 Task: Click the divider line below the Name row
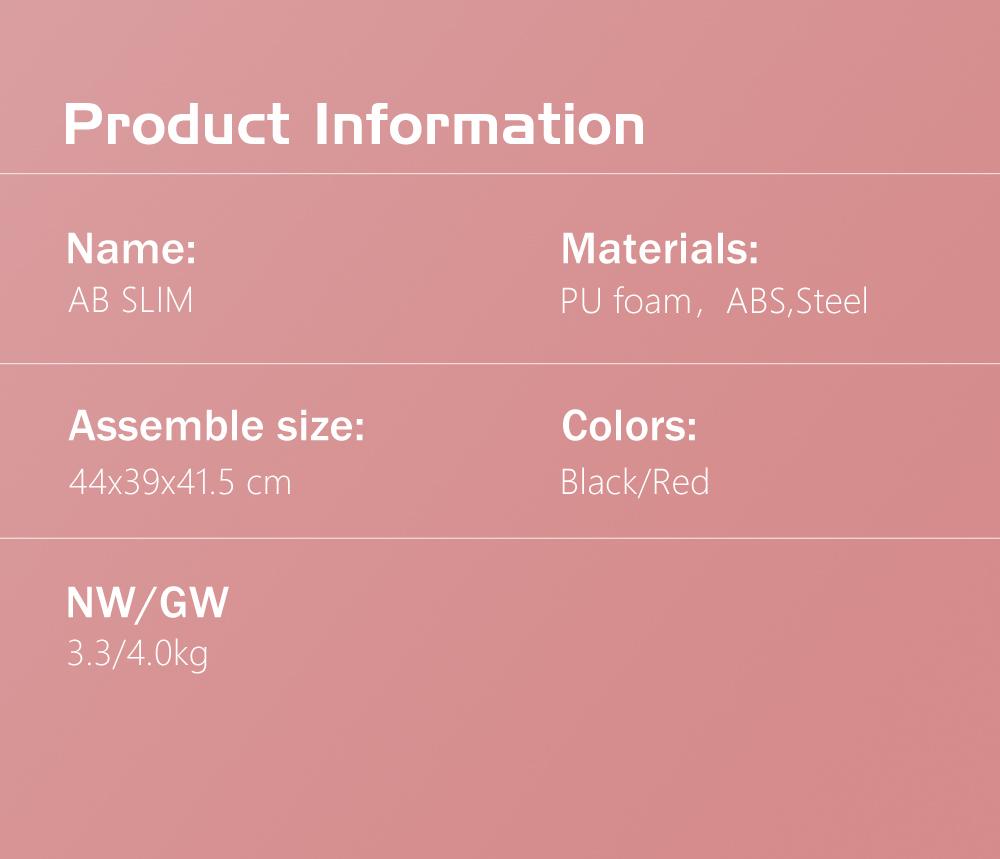click(x=500, y=363)
